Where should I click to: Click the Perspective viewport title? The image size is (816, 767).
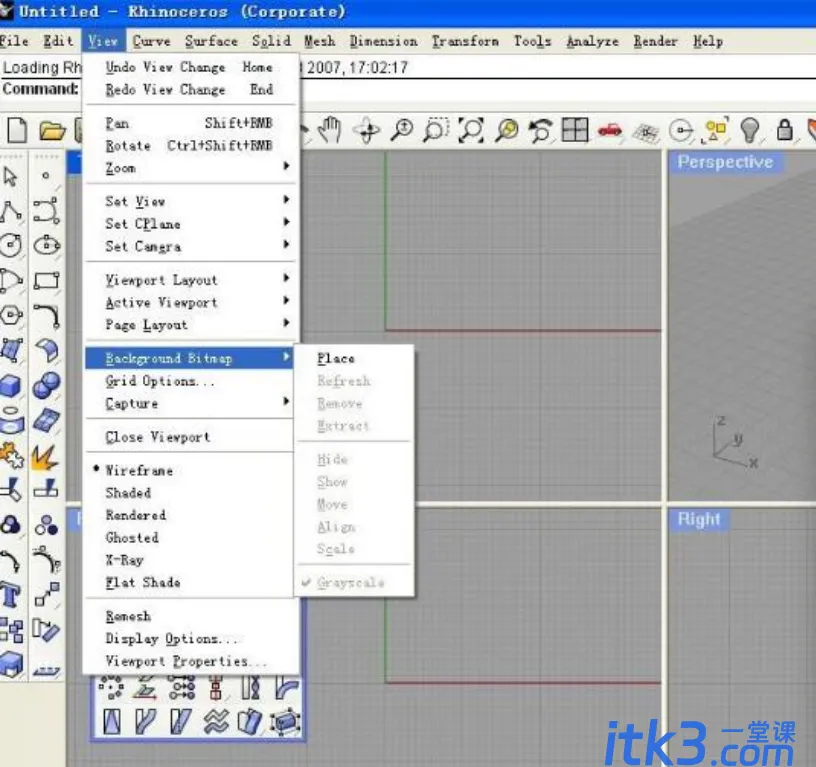(x=725, y=162)
